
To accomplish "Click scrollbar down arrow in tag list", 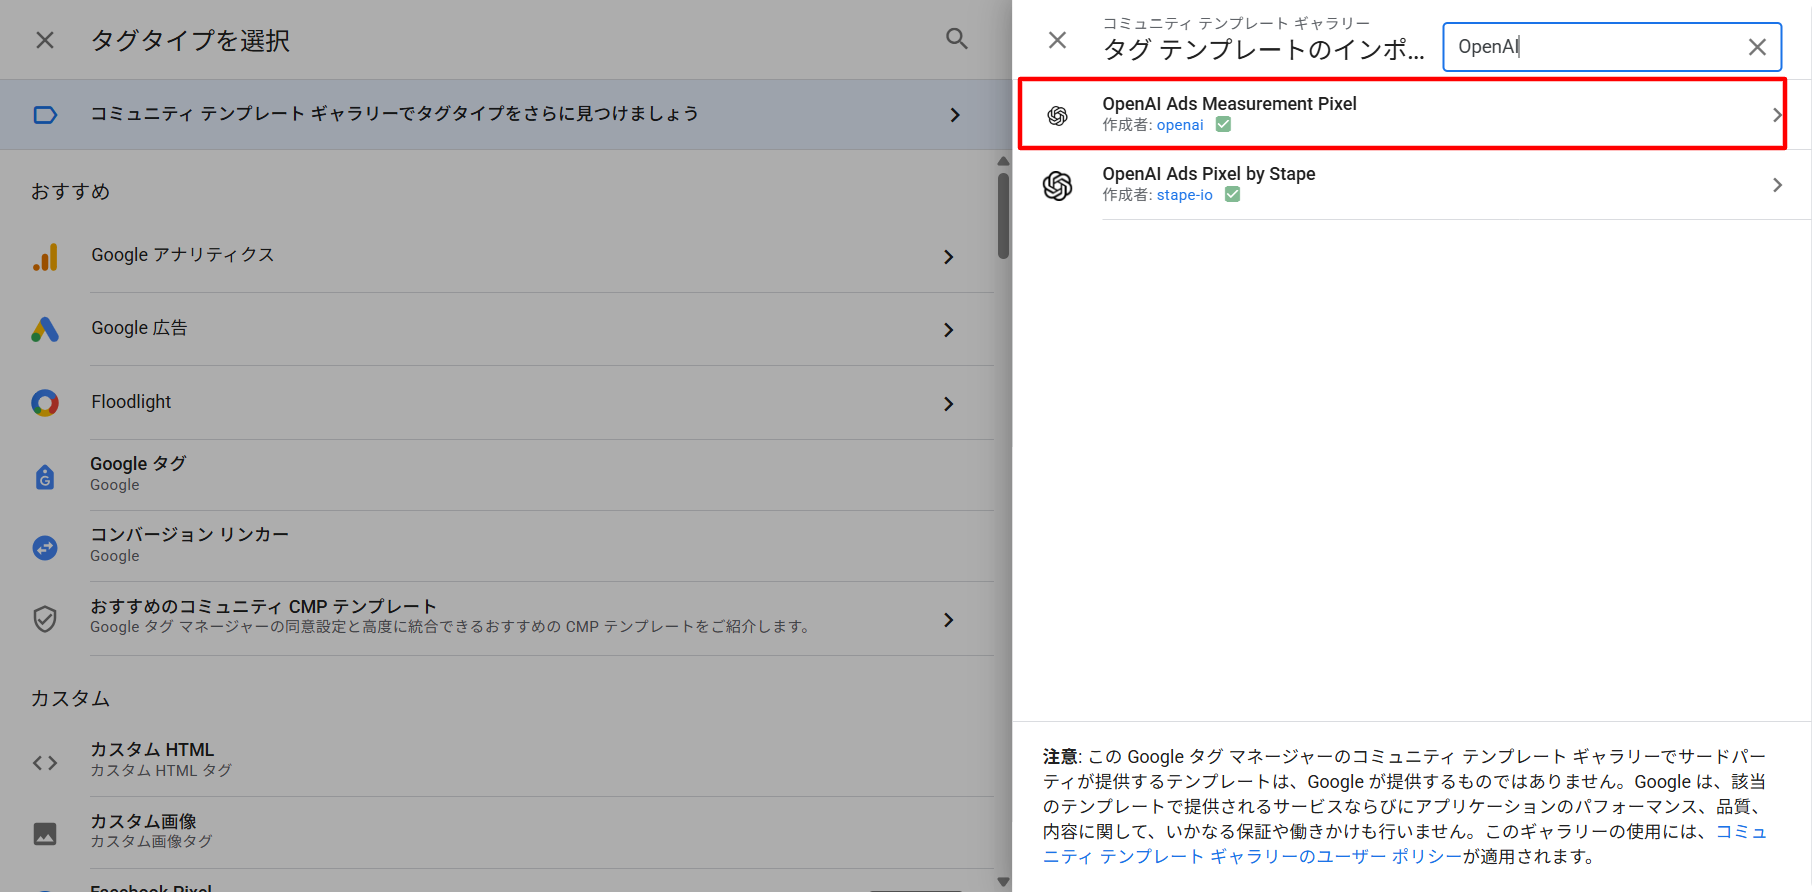I will 1003,882.
